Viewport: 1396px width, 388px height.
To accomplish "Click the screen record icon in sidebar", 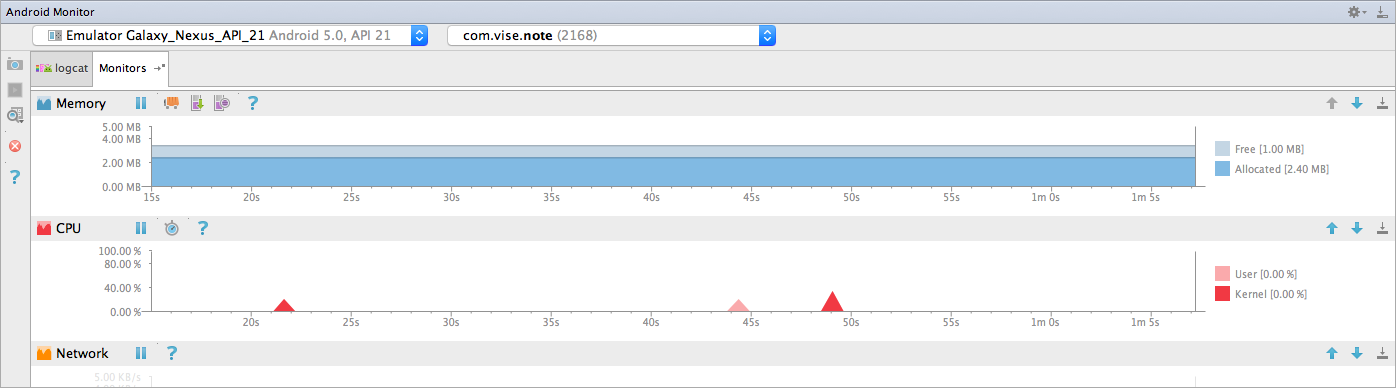I will (x=15, y=90).
